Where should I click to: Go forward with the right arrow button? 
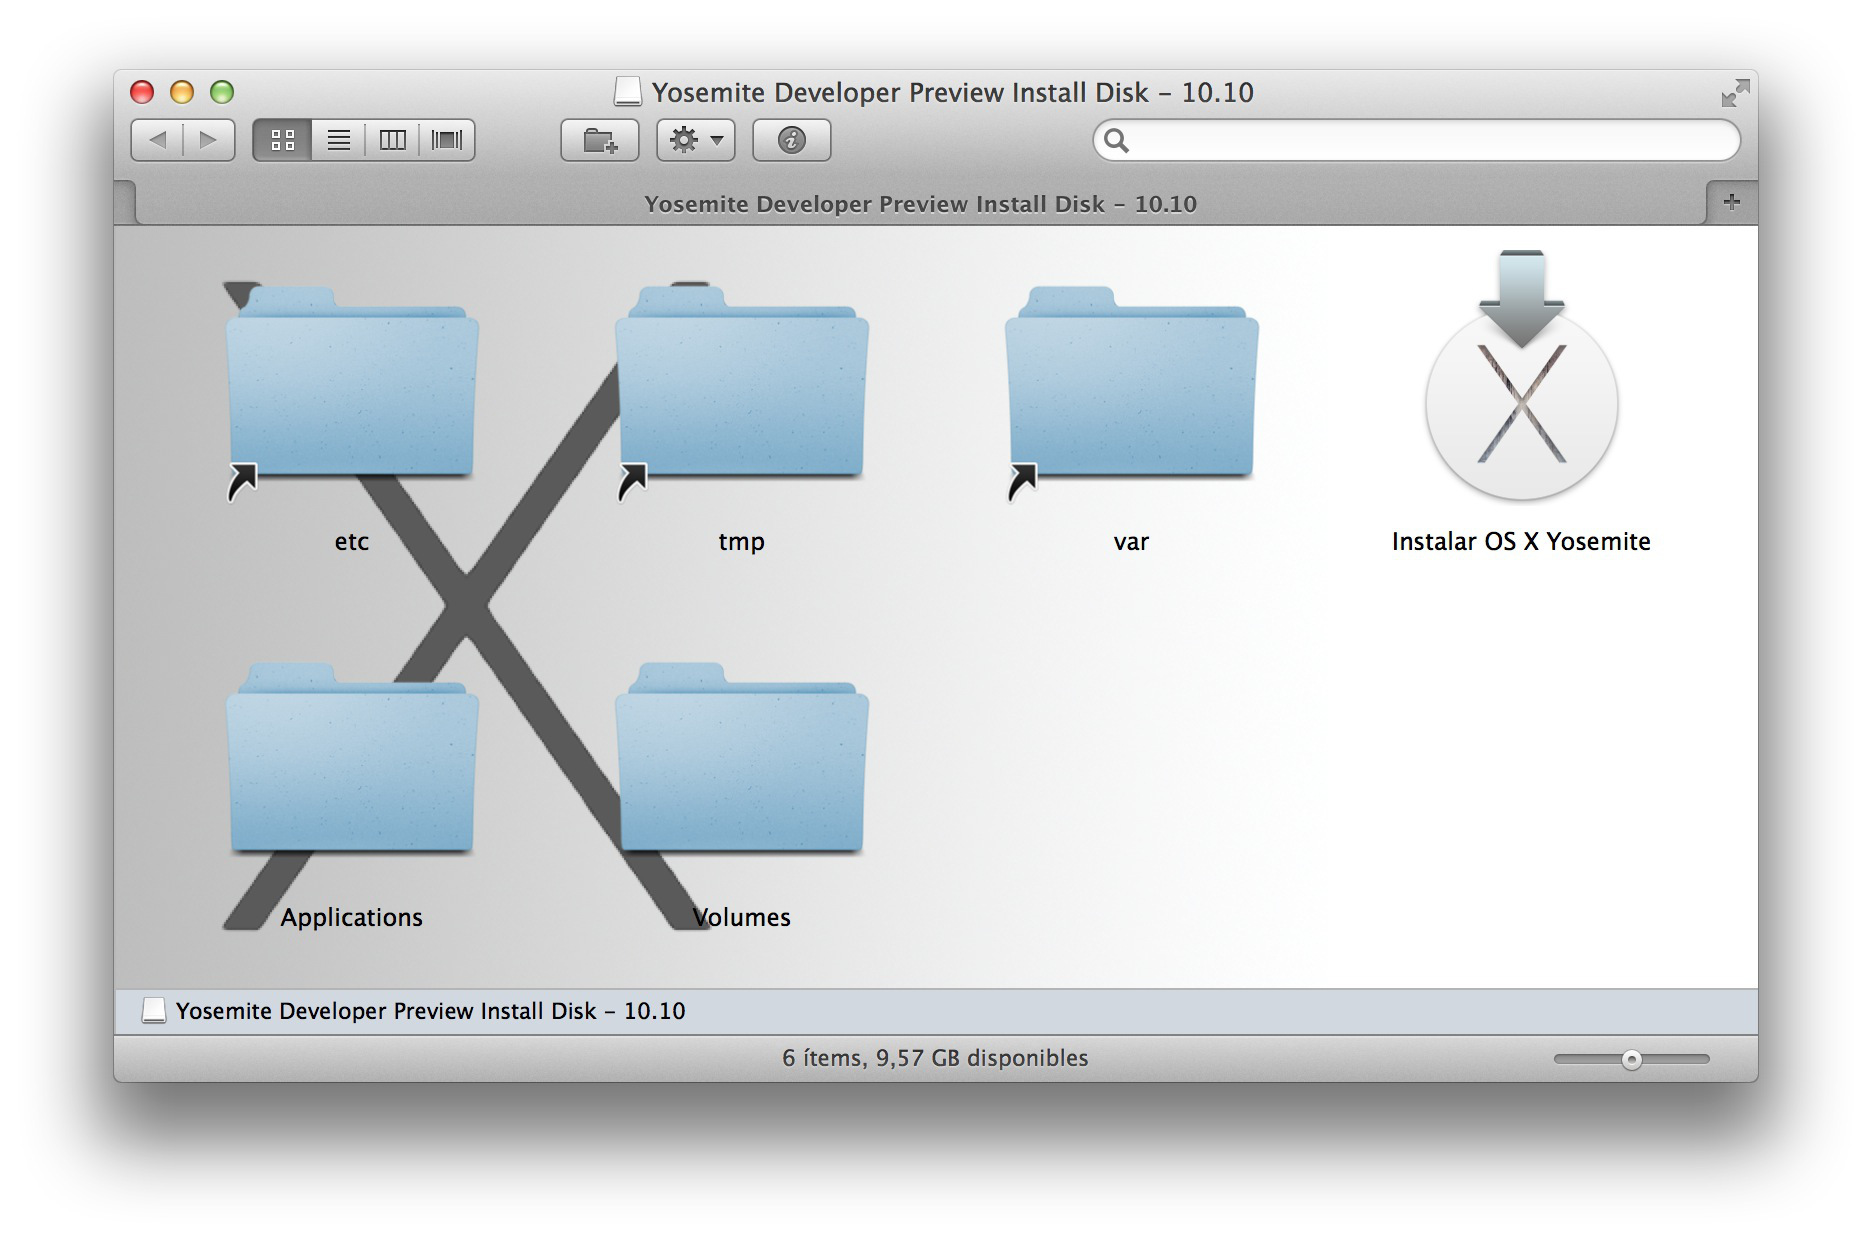click(209, 140)
